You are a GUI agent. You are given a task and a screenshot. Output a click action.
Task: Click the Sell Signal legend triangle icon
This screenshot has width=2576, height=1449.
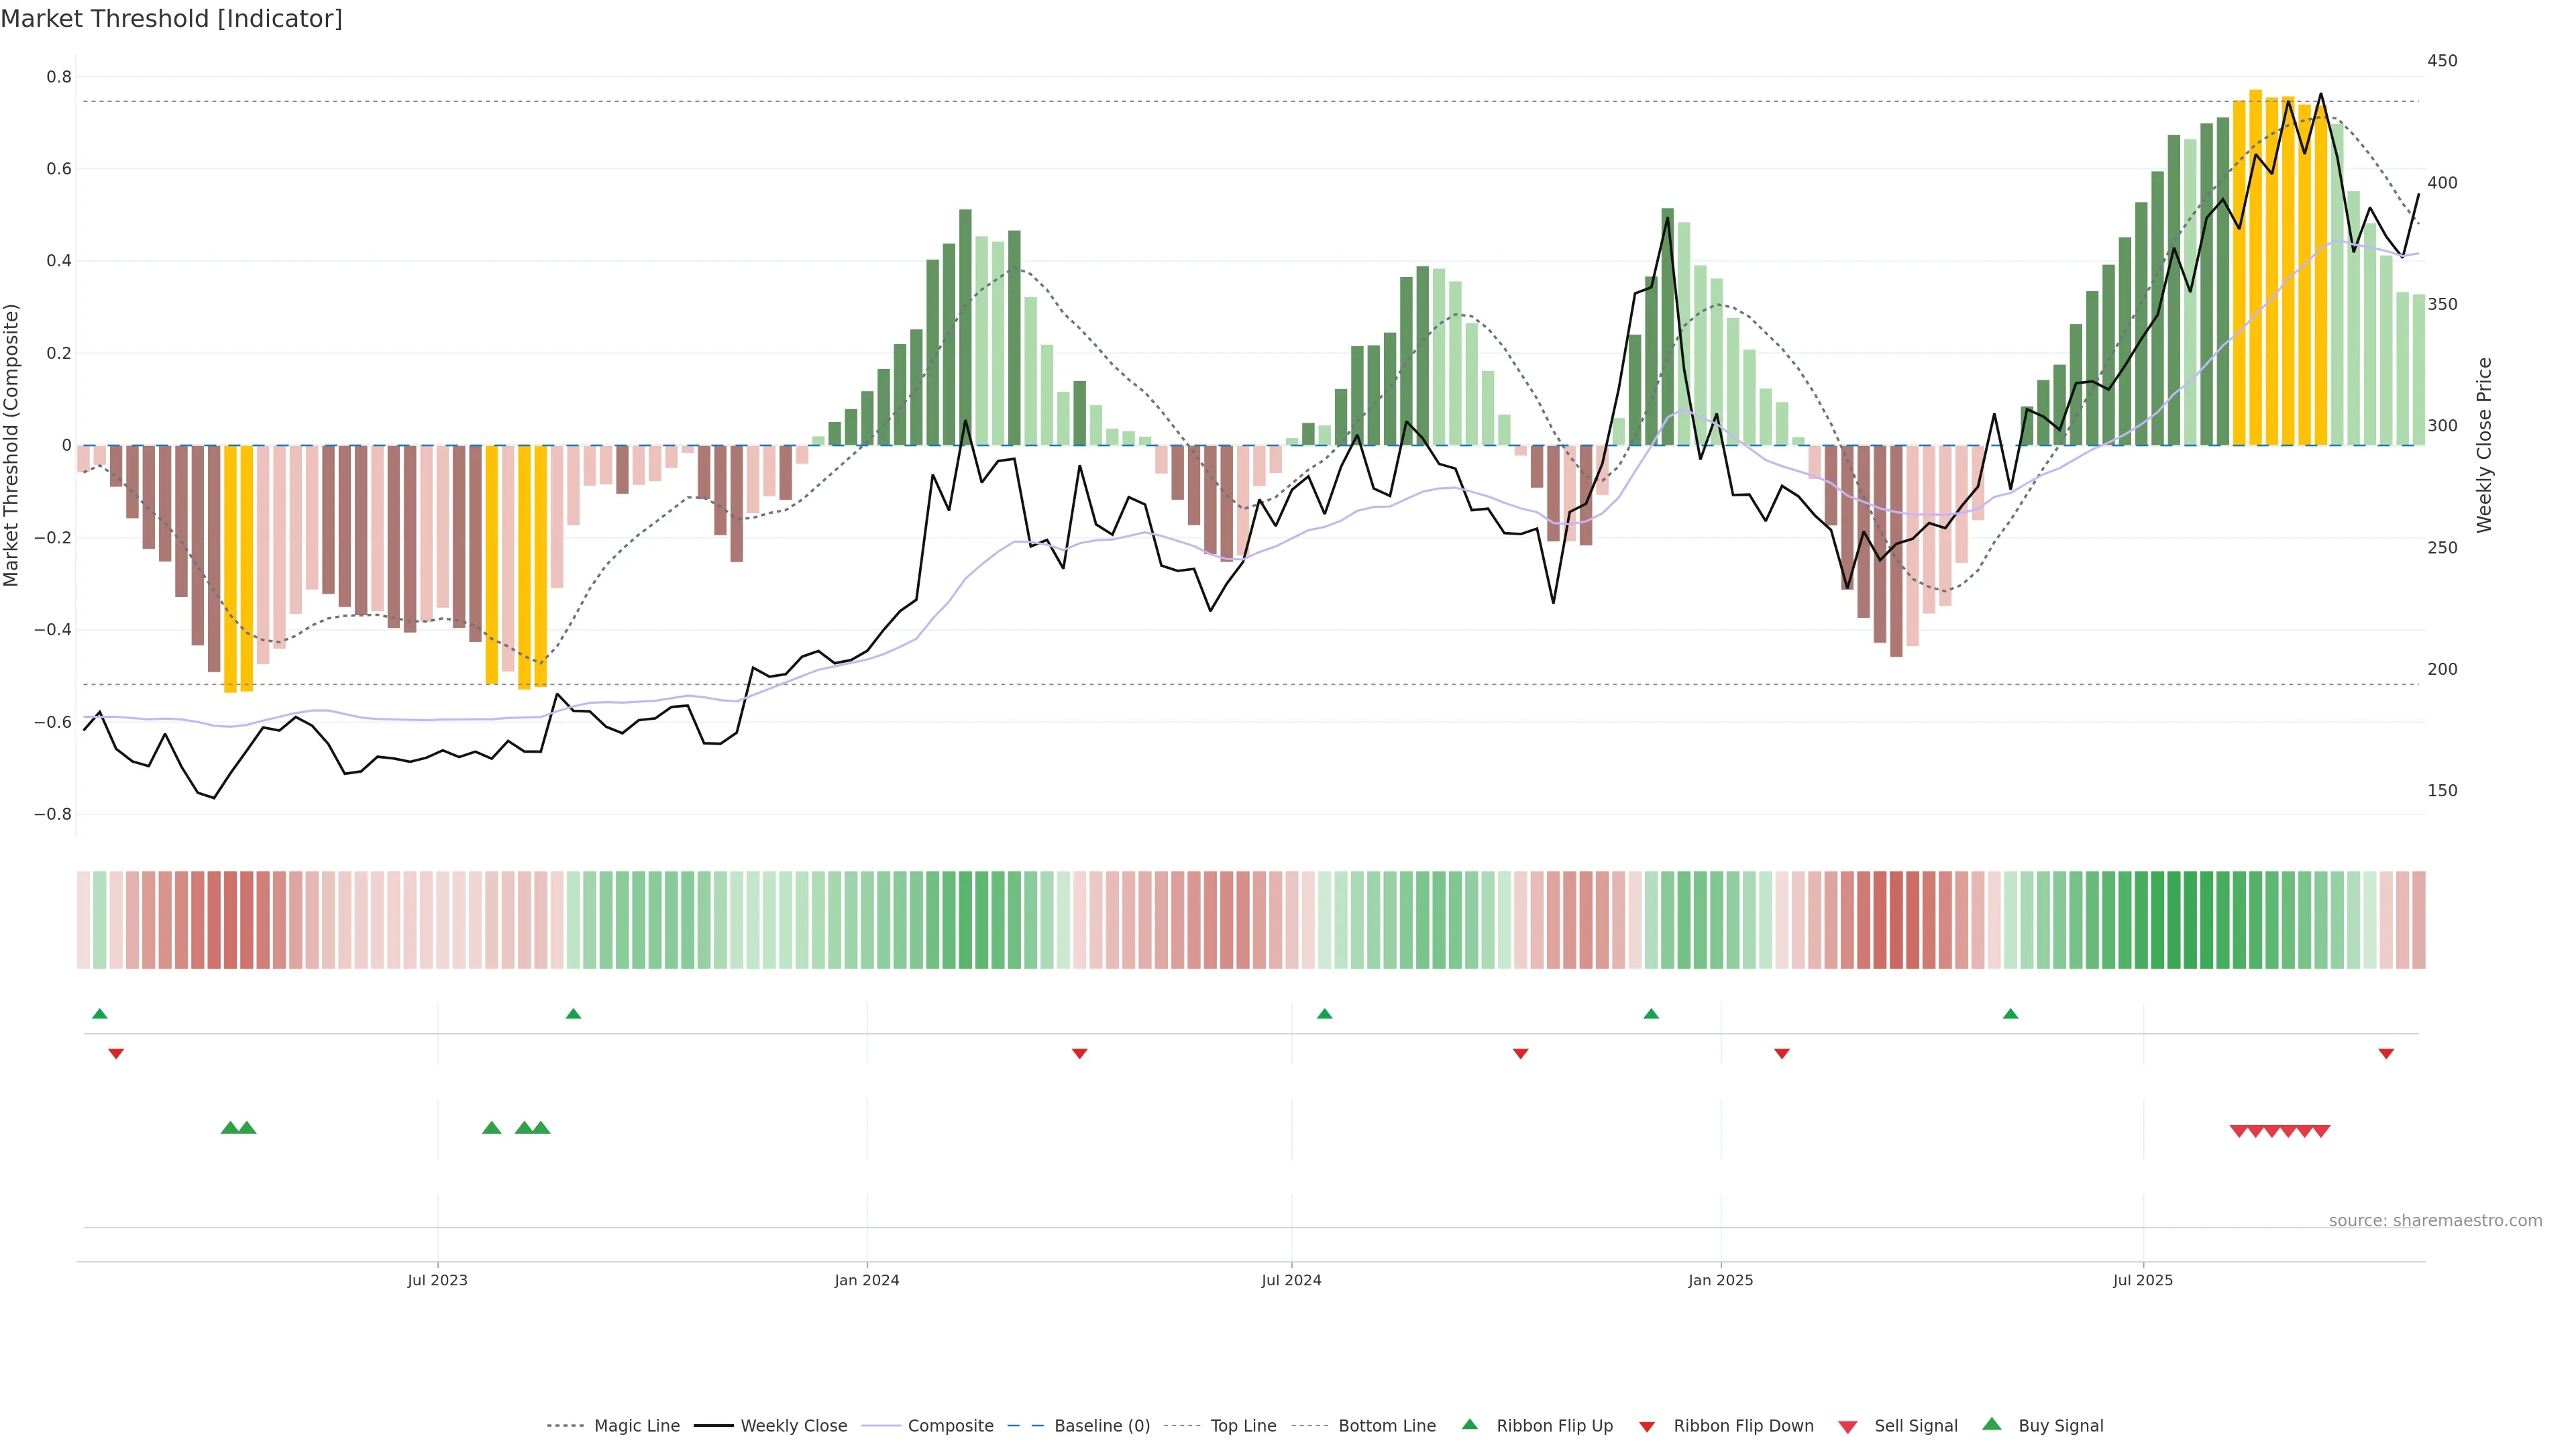(1848, 1427)
